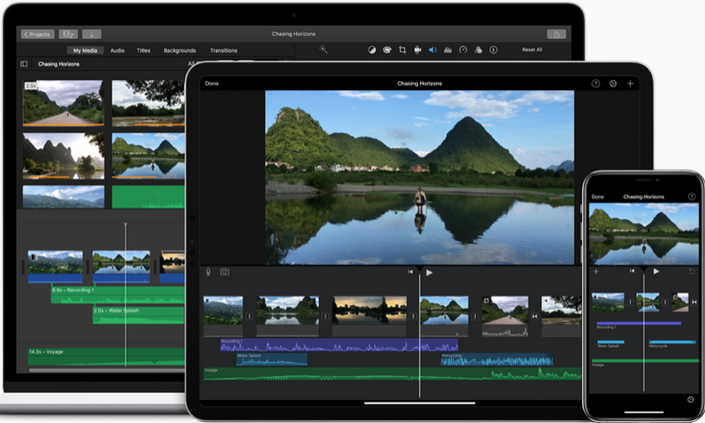Skip to beginning on the iPhone
This screenshot has width=705, height=423.
click(632, 271)
